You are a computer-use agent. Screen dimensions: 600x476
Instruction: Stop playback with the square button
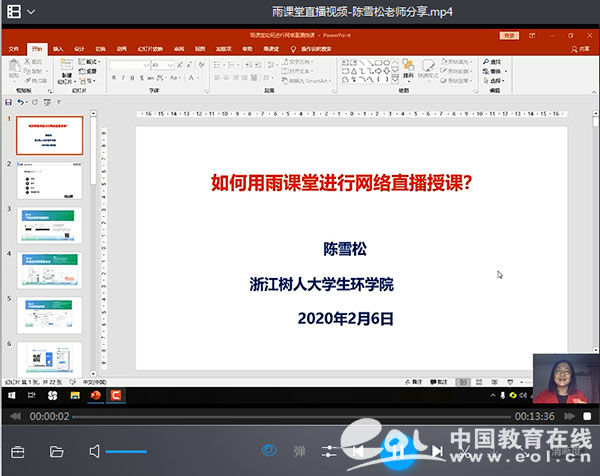tap(587, 416)
